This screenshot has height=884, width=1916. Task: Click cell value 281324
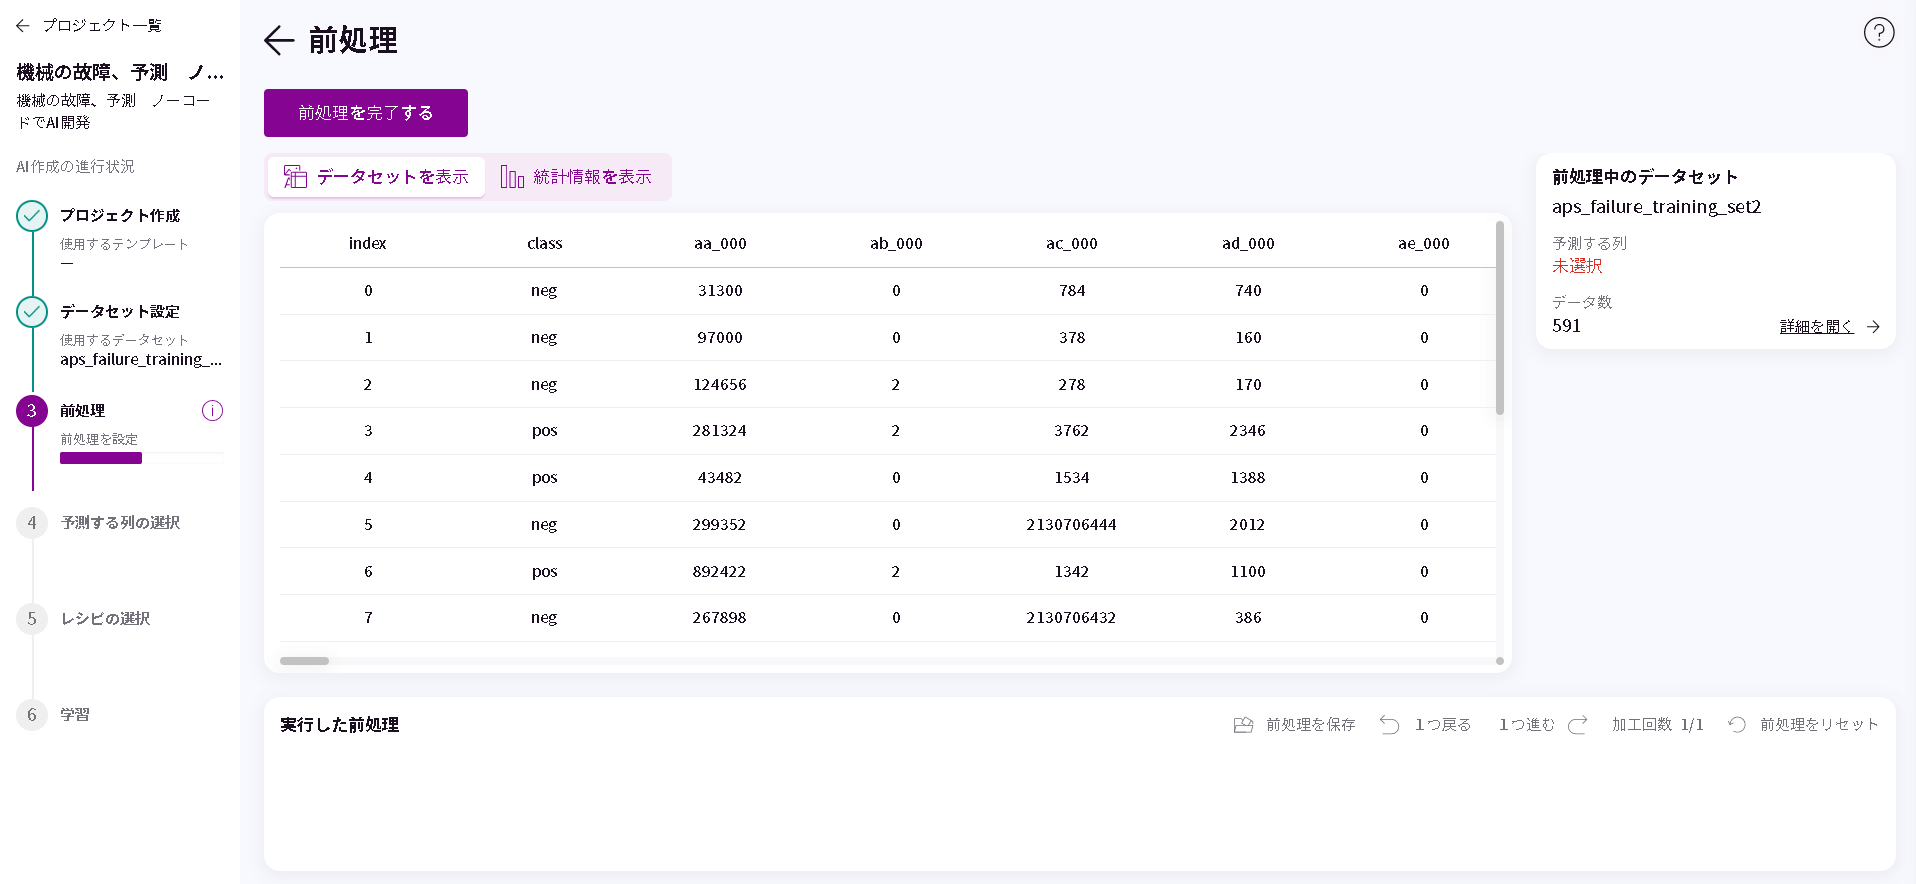(x=719, y=431)
